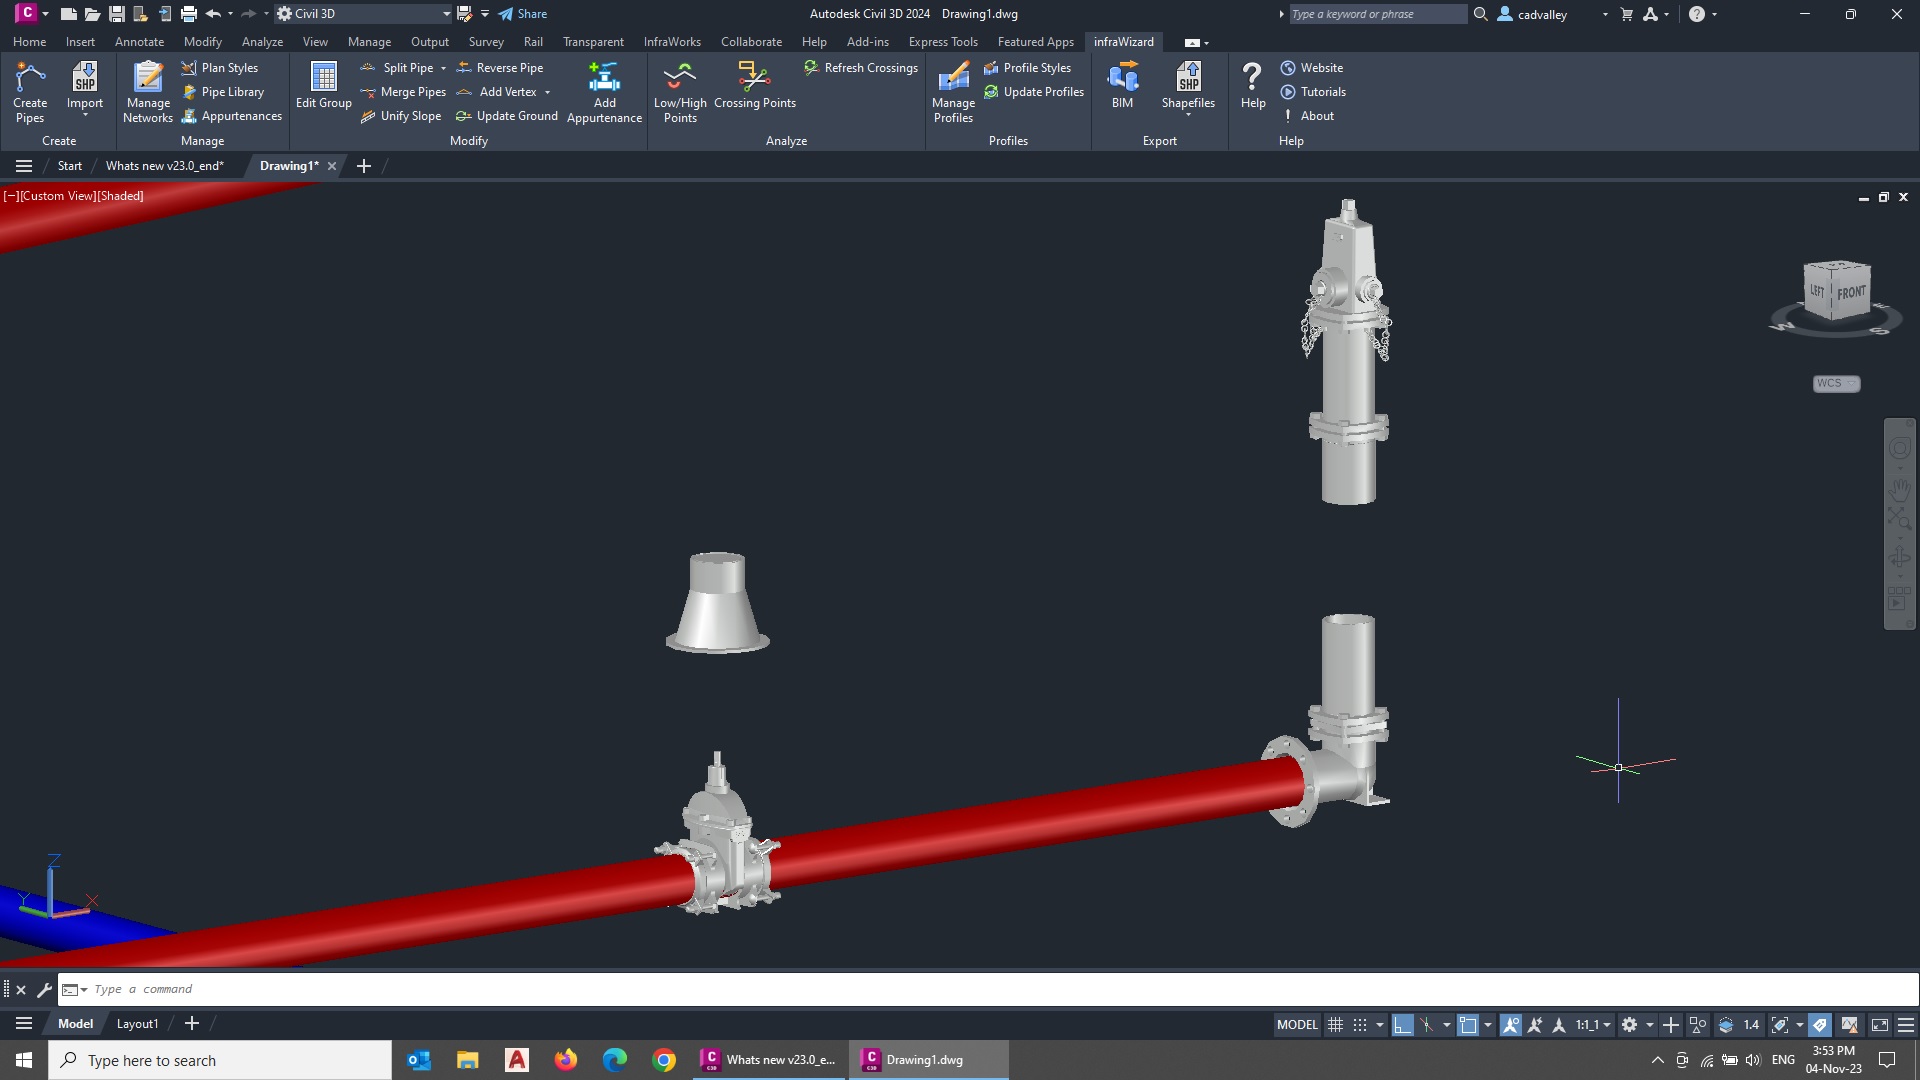The image size is (1920, 1080).
Task: Open the Analyze ribbon tab
Action: tap(262, 42)
